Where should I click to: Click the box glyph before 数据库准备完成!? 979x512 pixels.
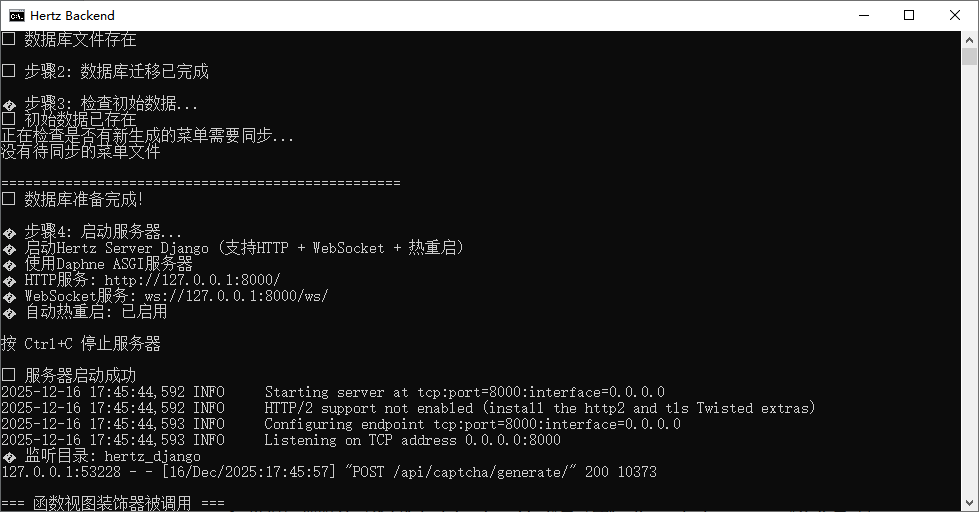click(x=8, y=199)
